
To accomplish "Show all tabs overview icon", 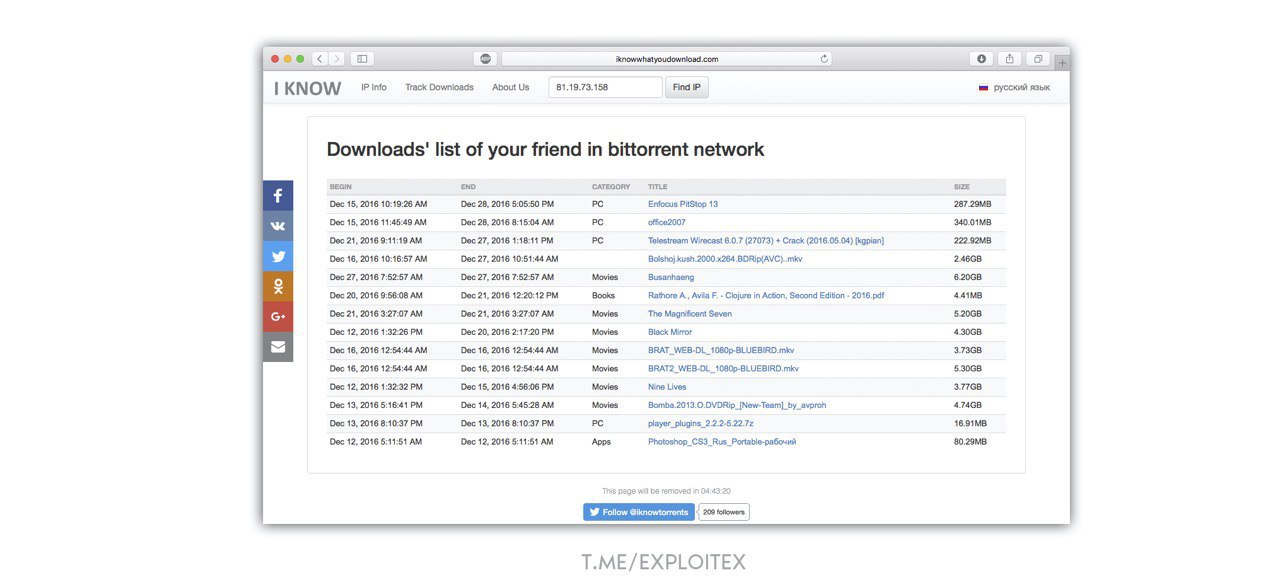I will coord(1038,59).
